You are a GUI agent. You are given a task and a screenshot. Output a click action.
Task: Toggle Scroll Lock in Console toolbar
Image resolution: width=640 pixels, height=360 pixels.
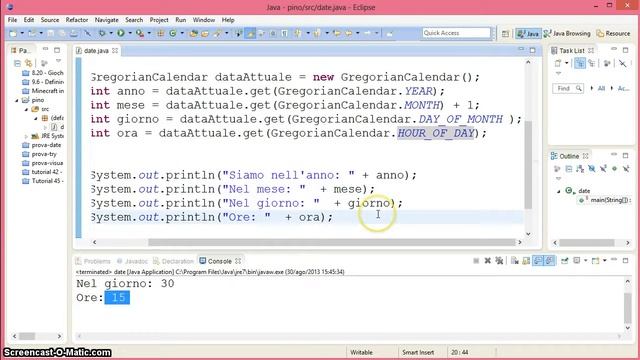point(526,260)
